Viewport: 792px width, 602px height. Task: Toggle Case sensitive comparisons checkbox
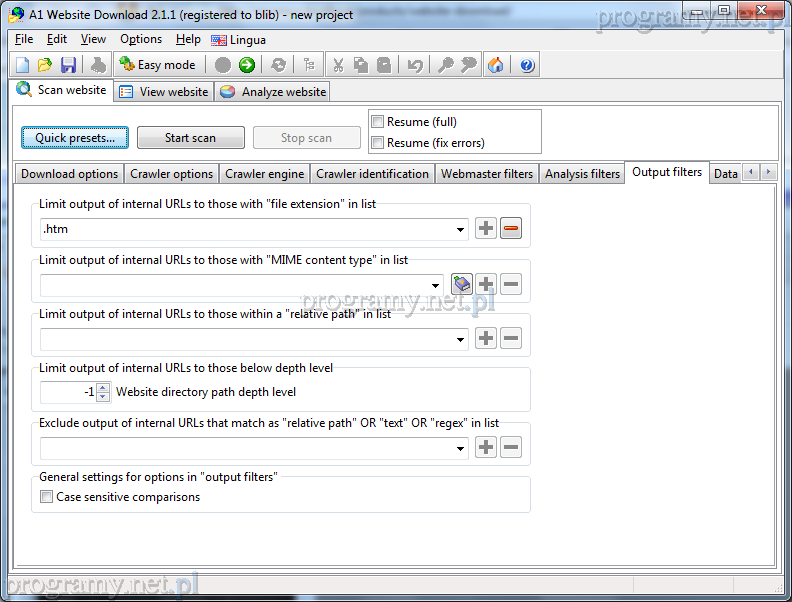coord(47,497)
